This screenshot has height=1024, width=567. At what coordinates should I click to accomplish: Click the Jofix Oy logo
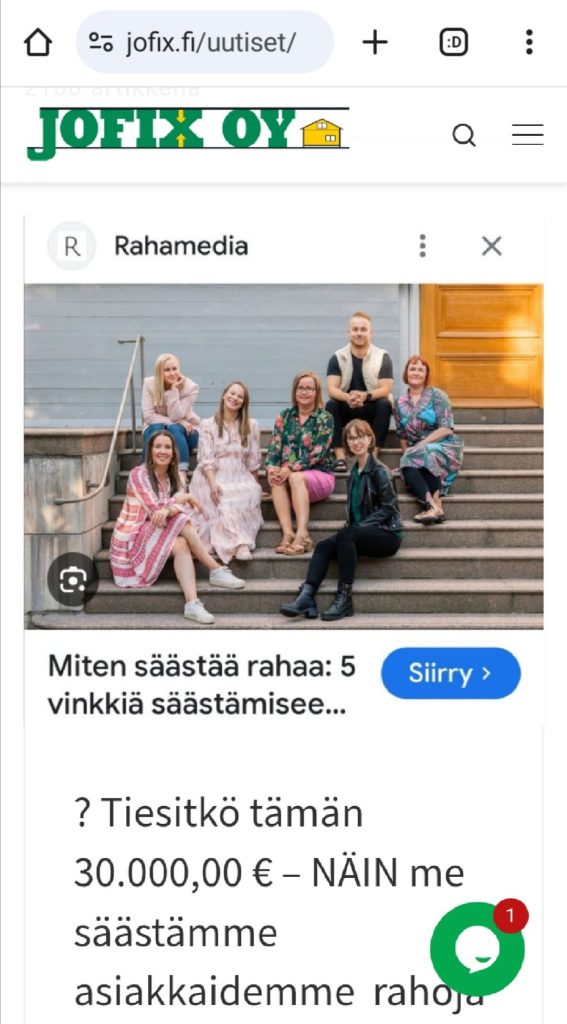point(188,133)
